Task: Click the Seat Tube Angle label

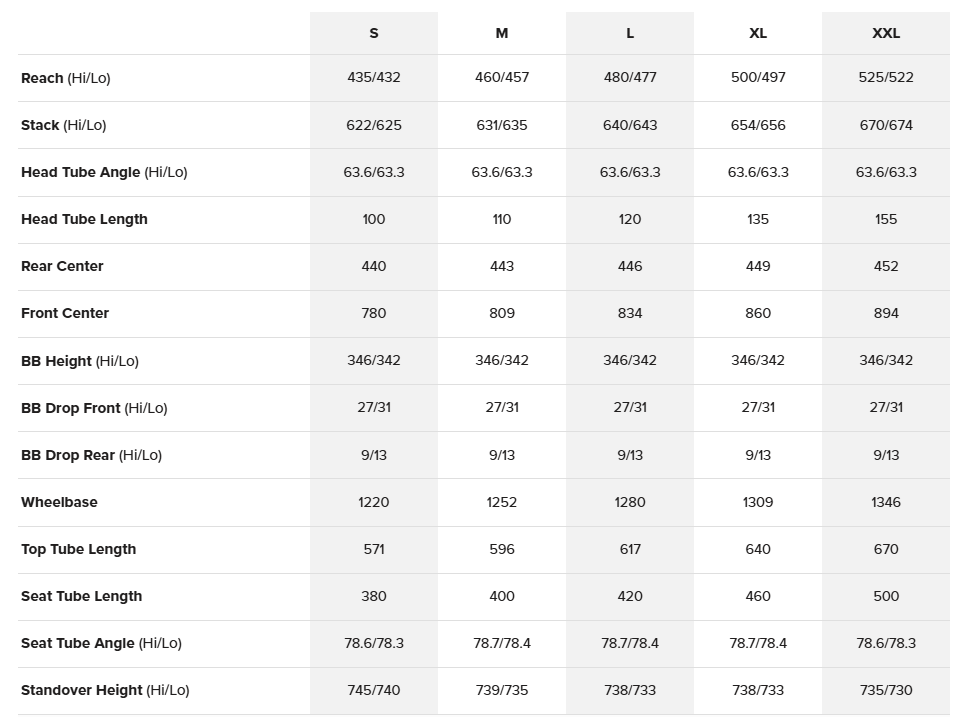Action: point(101,644)
